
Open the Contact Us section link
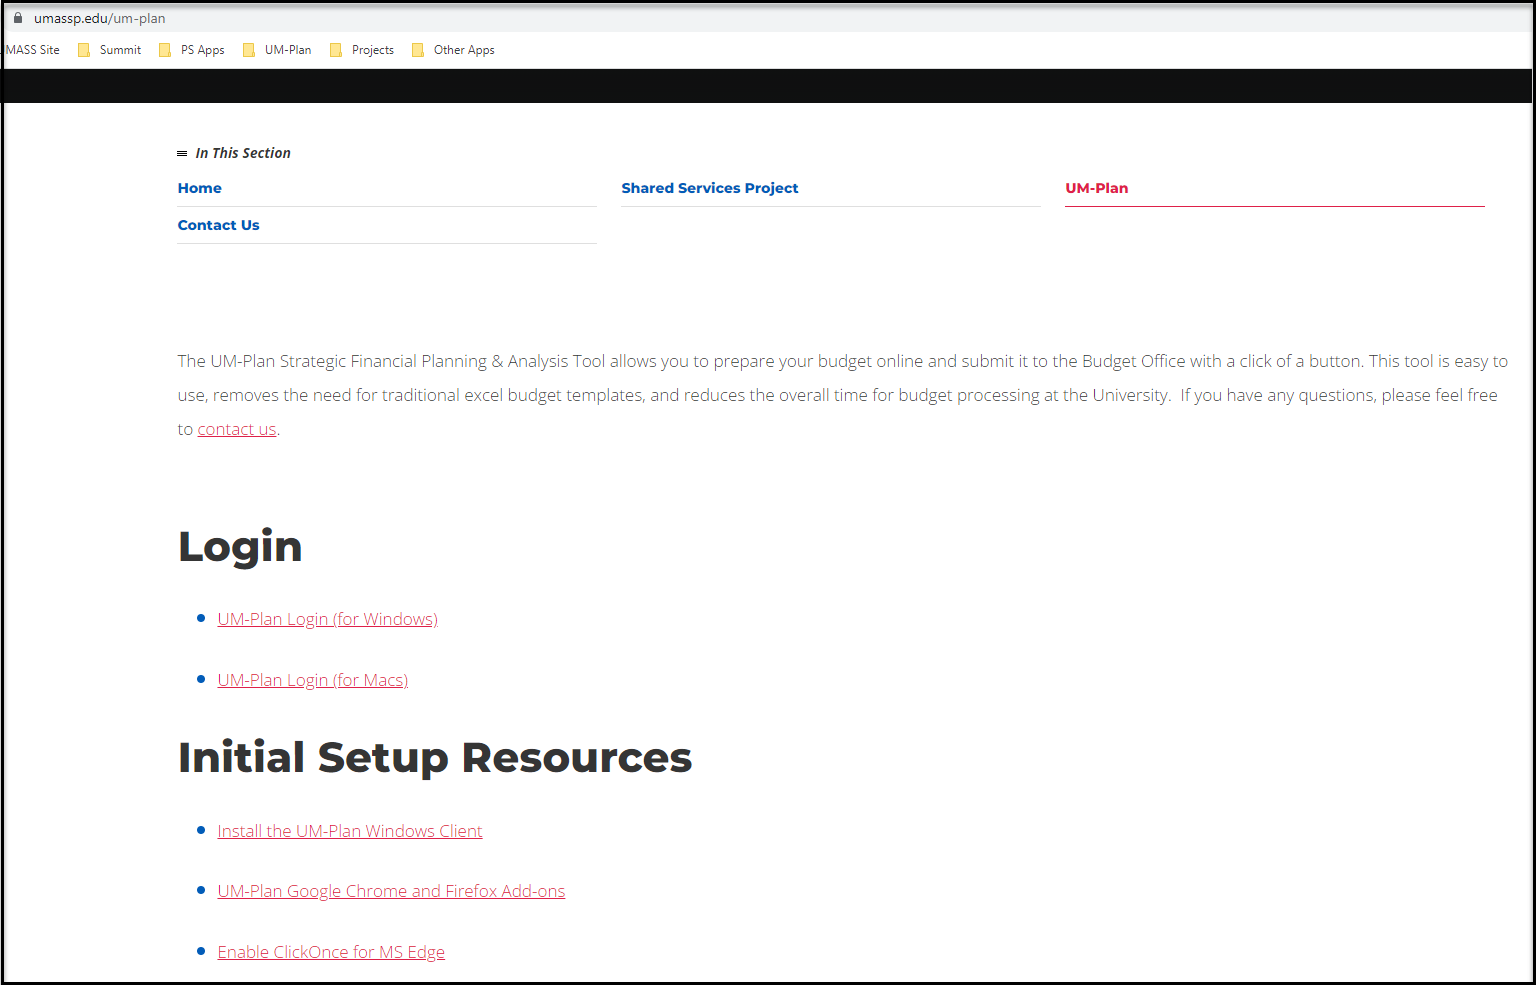click(x=218, y=225)
